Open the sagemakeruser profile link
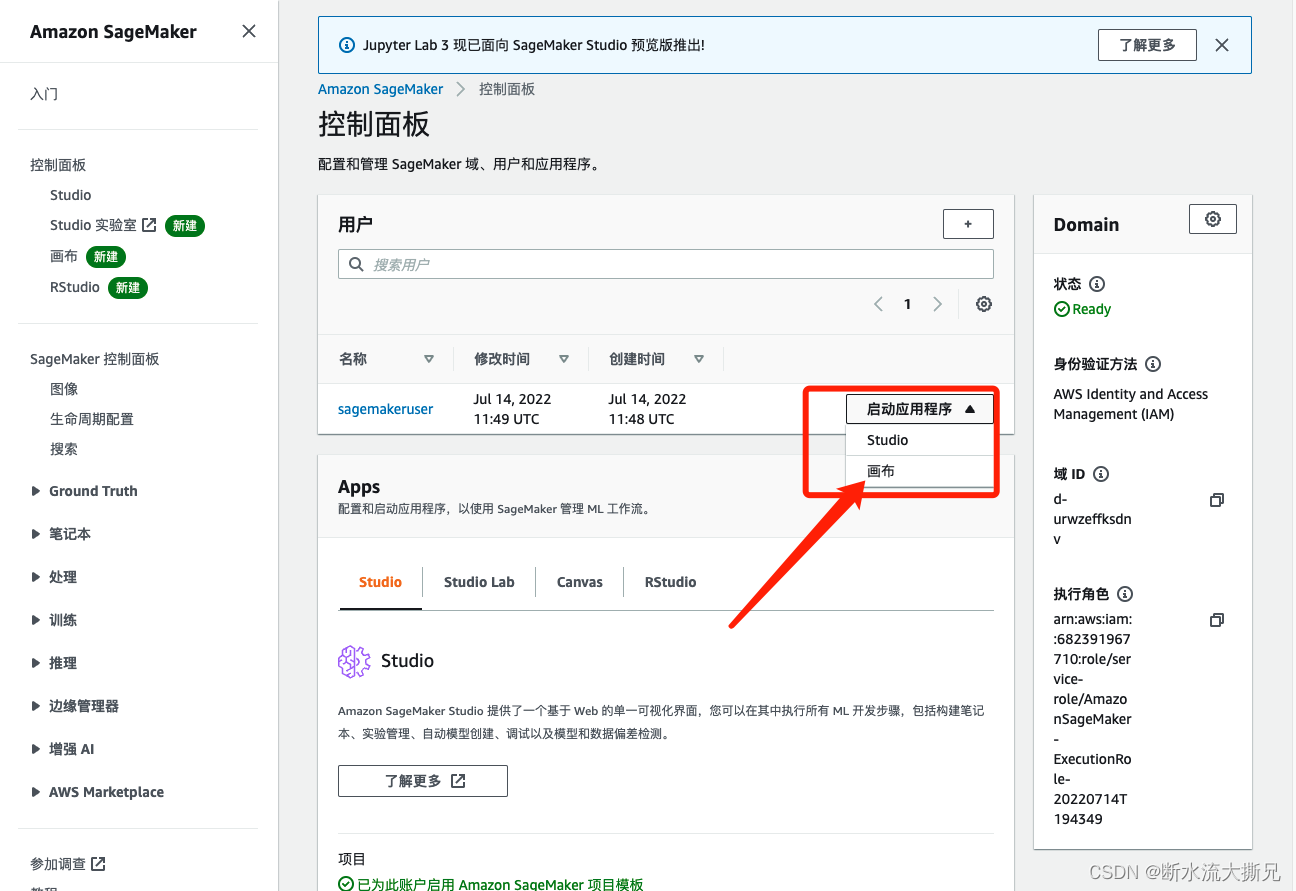This screenshot has height=891, width=1296. 386,409
